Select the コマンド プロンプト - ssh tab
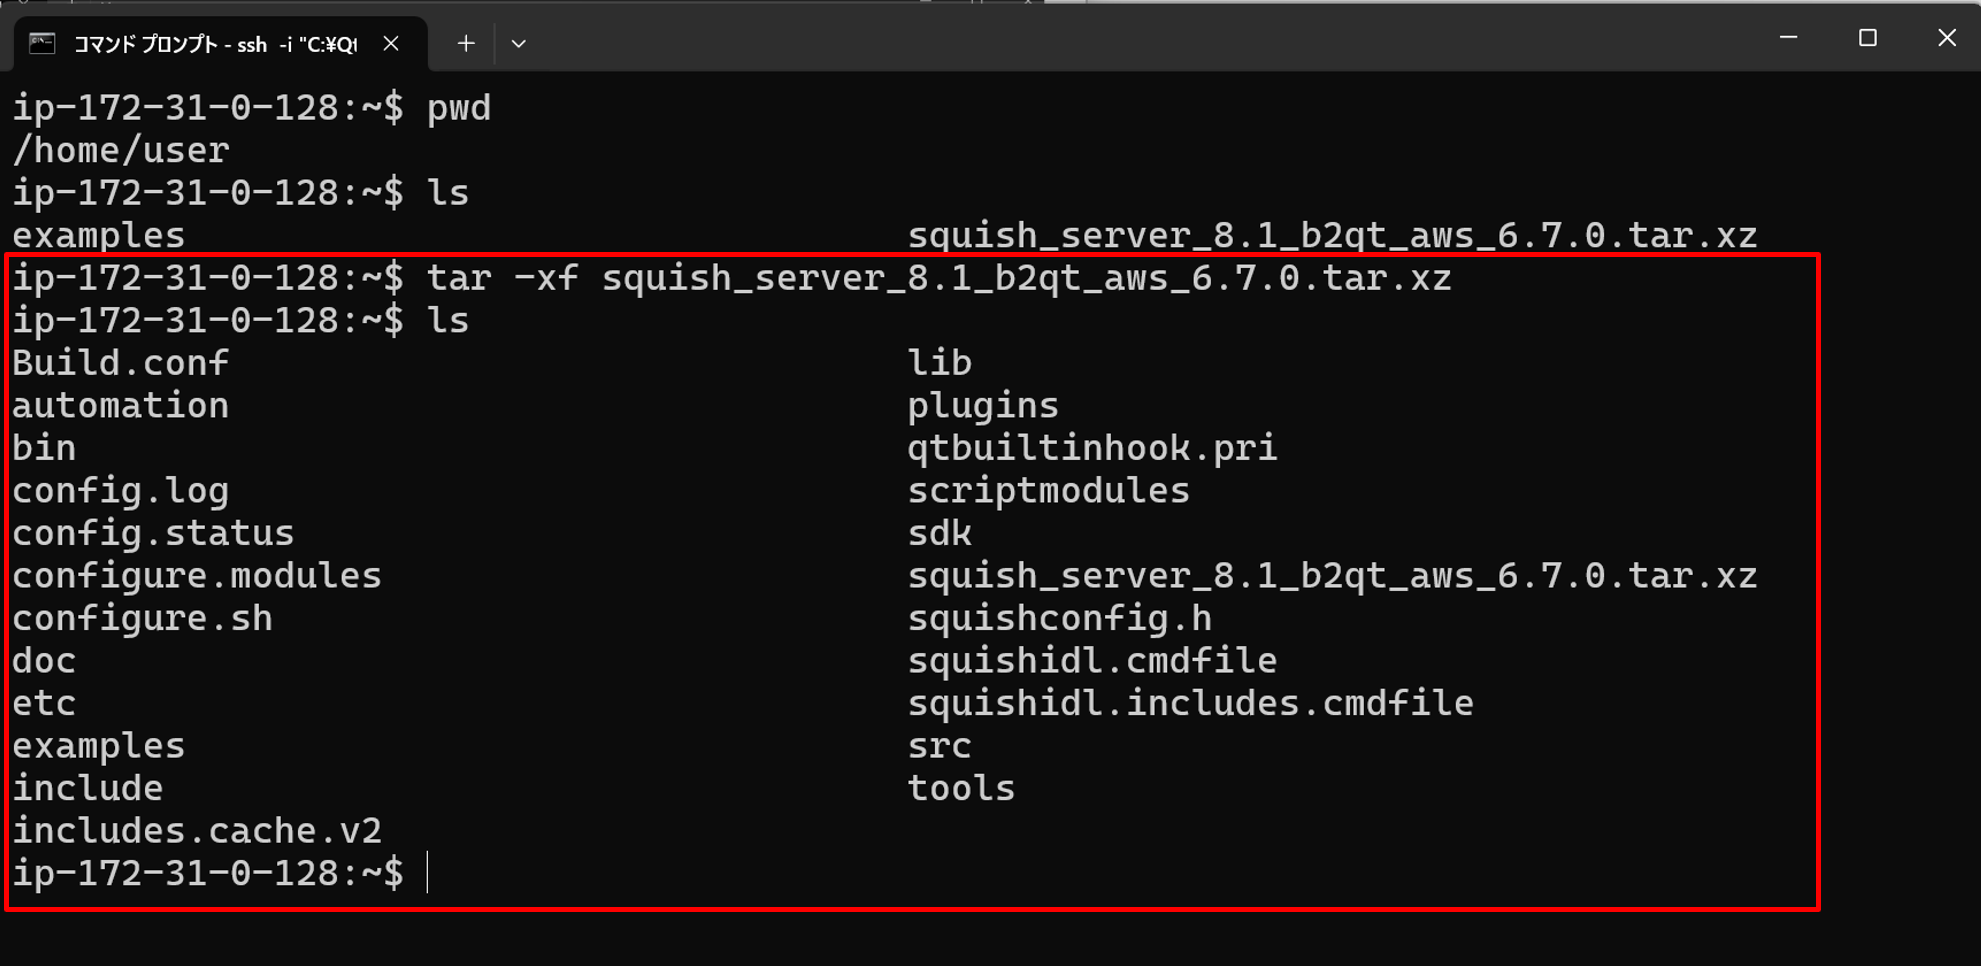The height and width of the screenshot is (966, 1981). pyautogui.click(x=215, y=44)
